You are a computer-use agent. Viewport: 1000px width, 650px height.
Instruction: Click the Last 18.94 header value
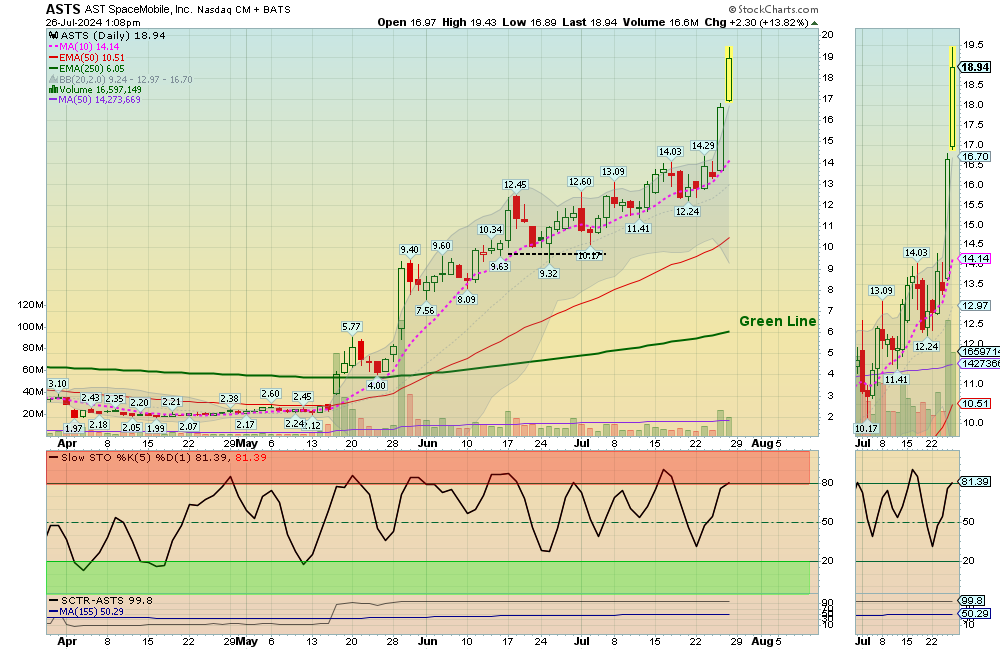(590, 22)
